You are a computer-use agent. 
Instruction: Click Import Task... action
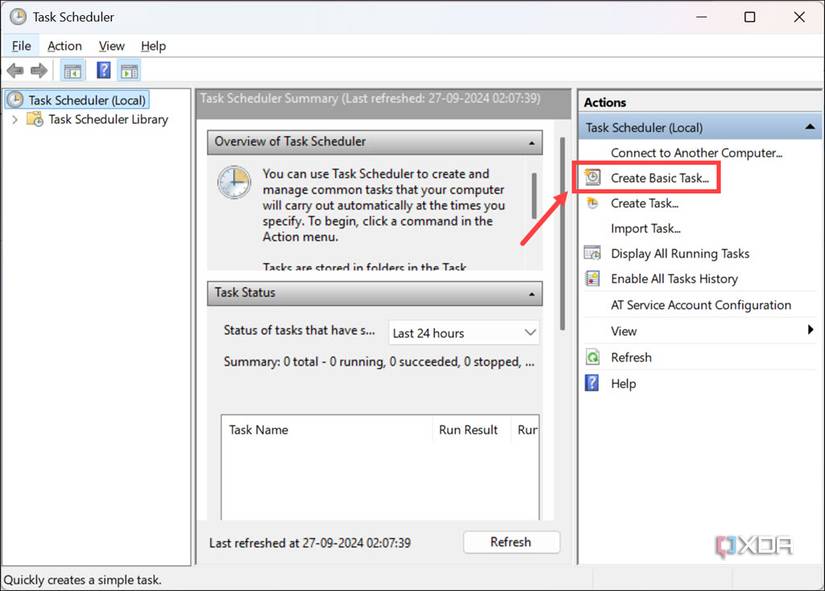(646, 228)
